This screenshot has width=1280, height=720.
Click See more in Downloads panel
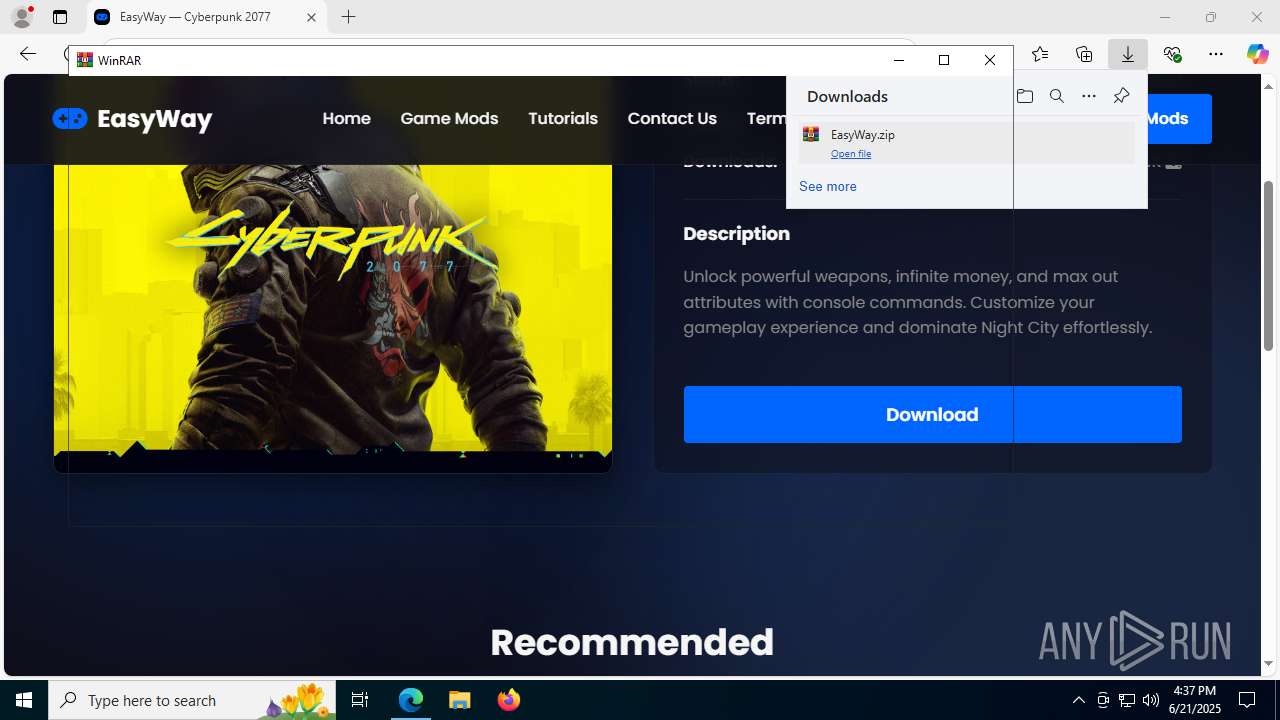(828, 186)
